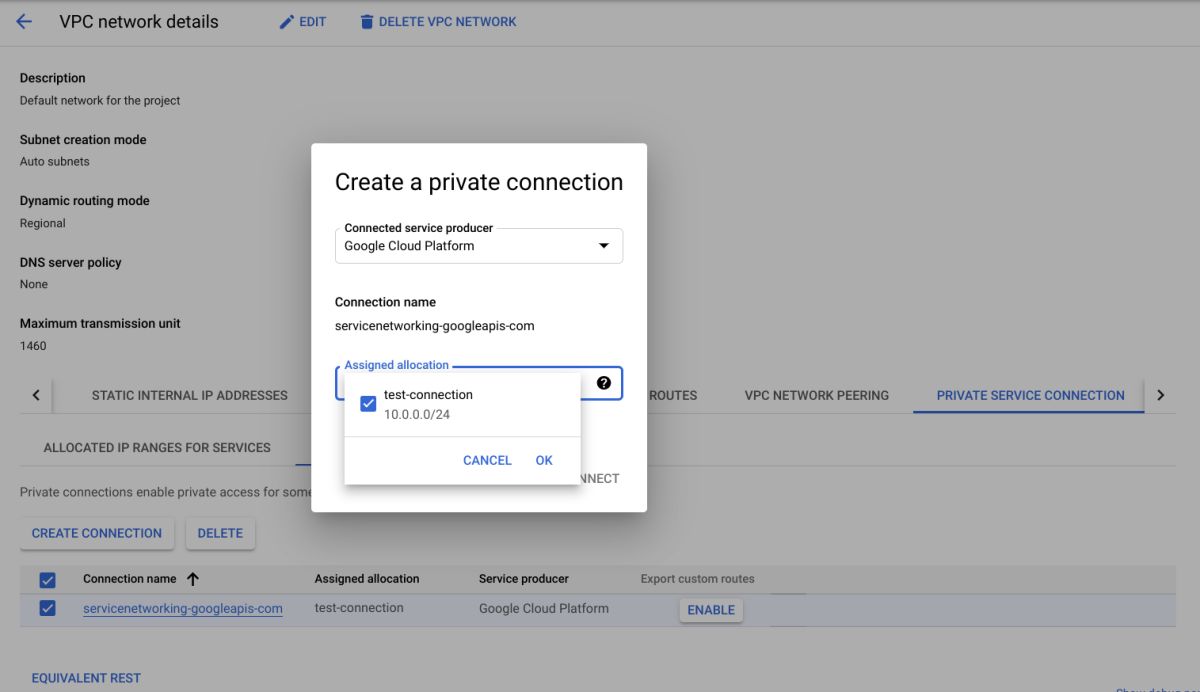
Task: Open Allocated IP Ranges for Services subtab
Action: point(157,447)
